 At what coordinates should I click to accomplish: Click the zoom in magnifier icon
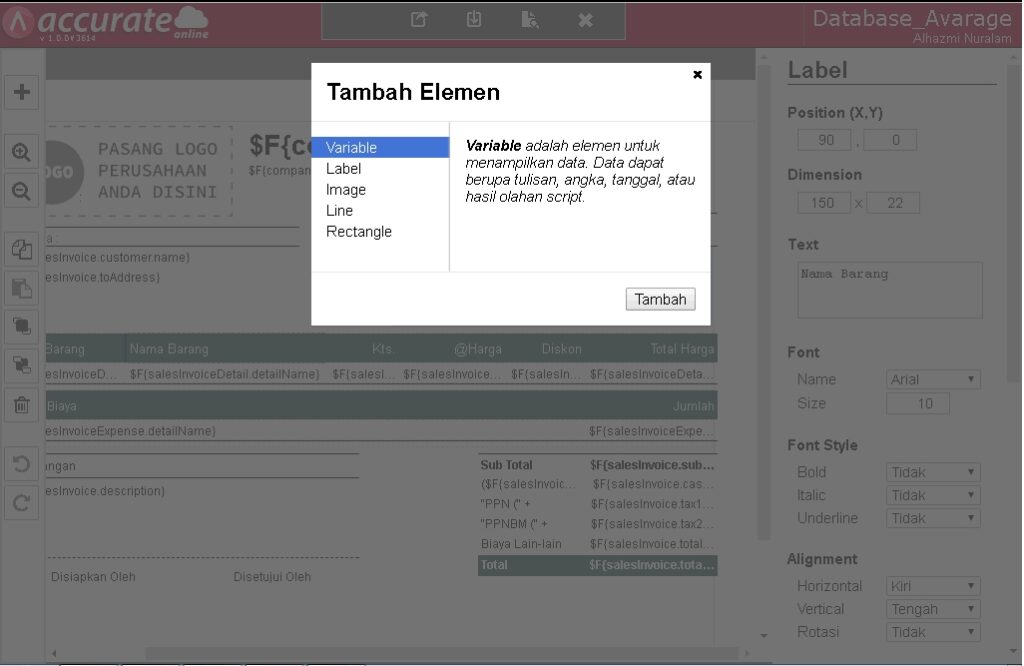click(21, 152)
